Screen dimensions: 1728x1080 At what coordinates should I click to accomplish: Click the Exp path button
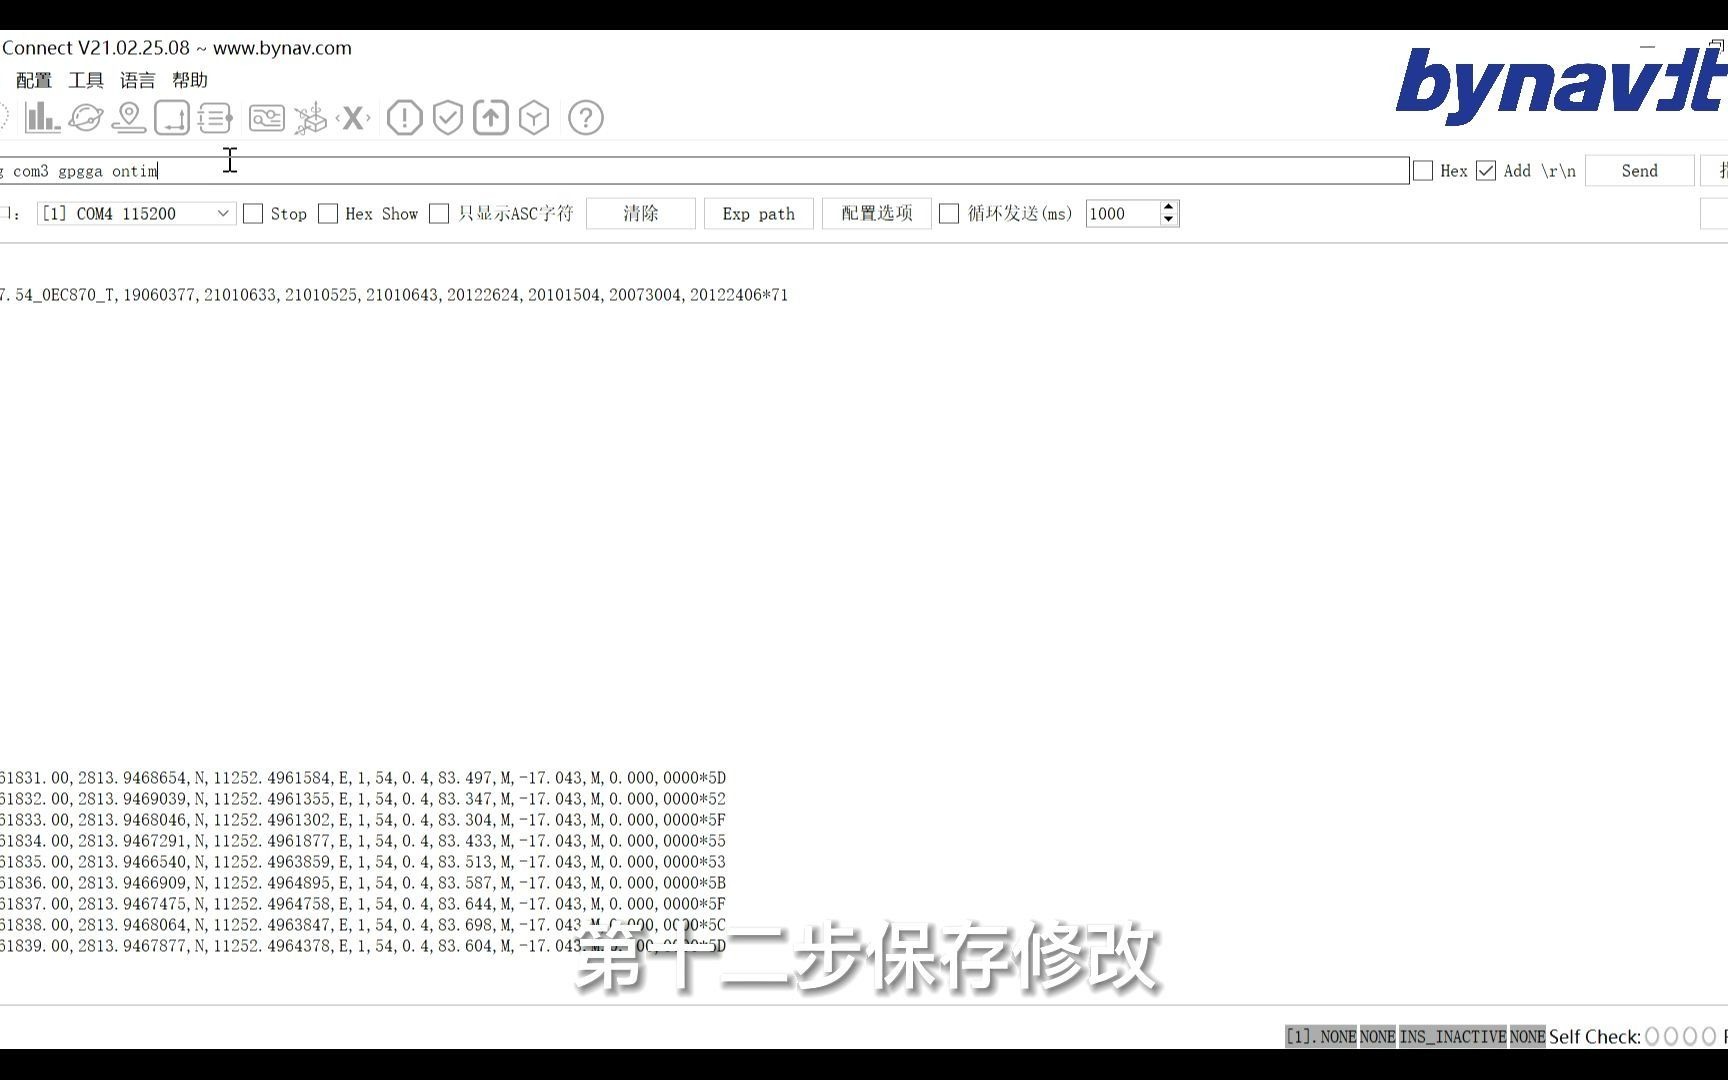click(759, 214)
